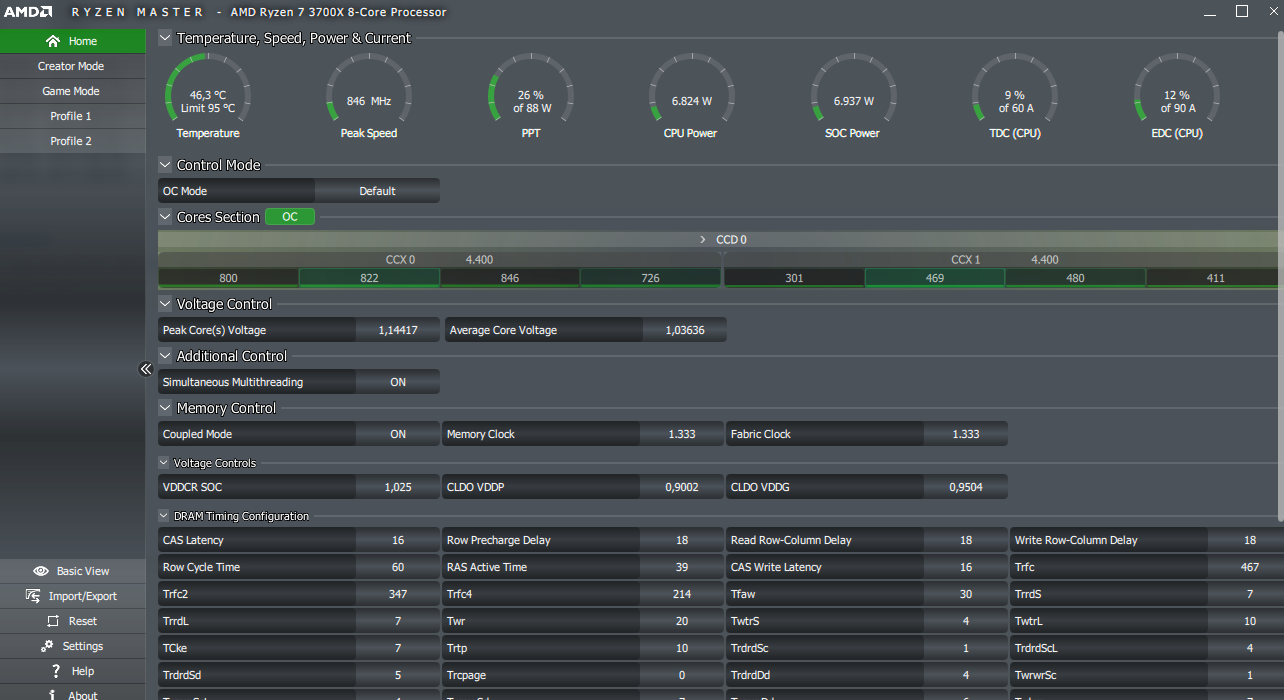Click the Fabric Clock value field

click(966, 434)
